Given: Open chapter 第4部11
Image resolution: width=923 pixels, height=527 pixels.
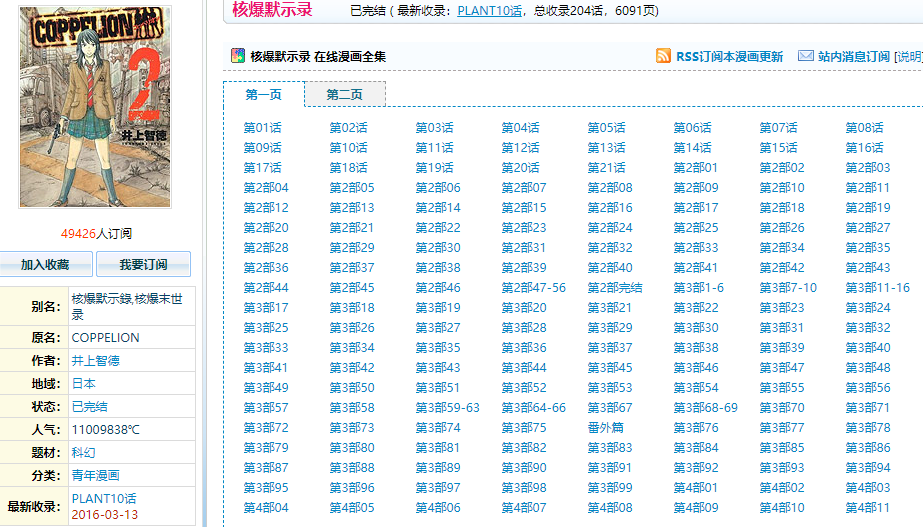Looking at the screenshot, I should coord(867,508).
